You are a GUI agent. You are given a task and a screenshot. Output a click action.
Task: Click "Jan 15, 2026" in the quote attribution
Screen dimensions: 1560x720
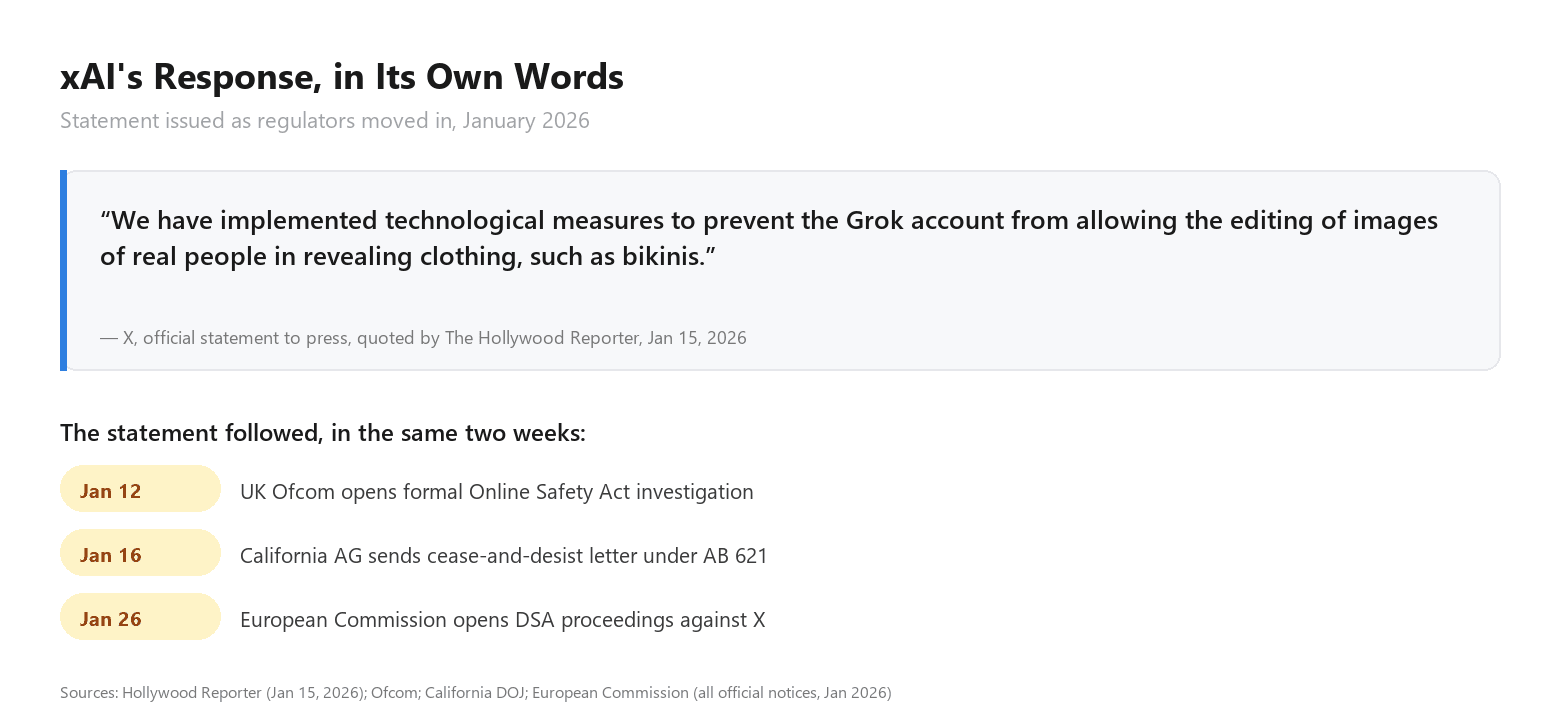(697, 338)
